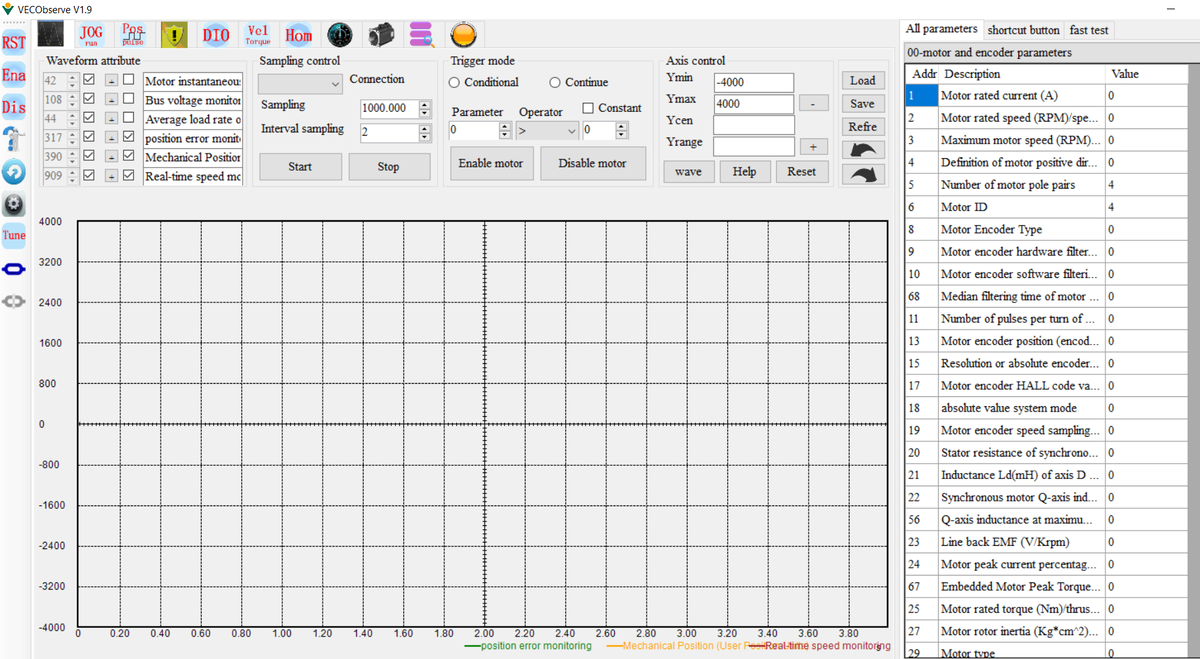
Task: Click the spinner for channel address 42
Action: pos(73,81)
